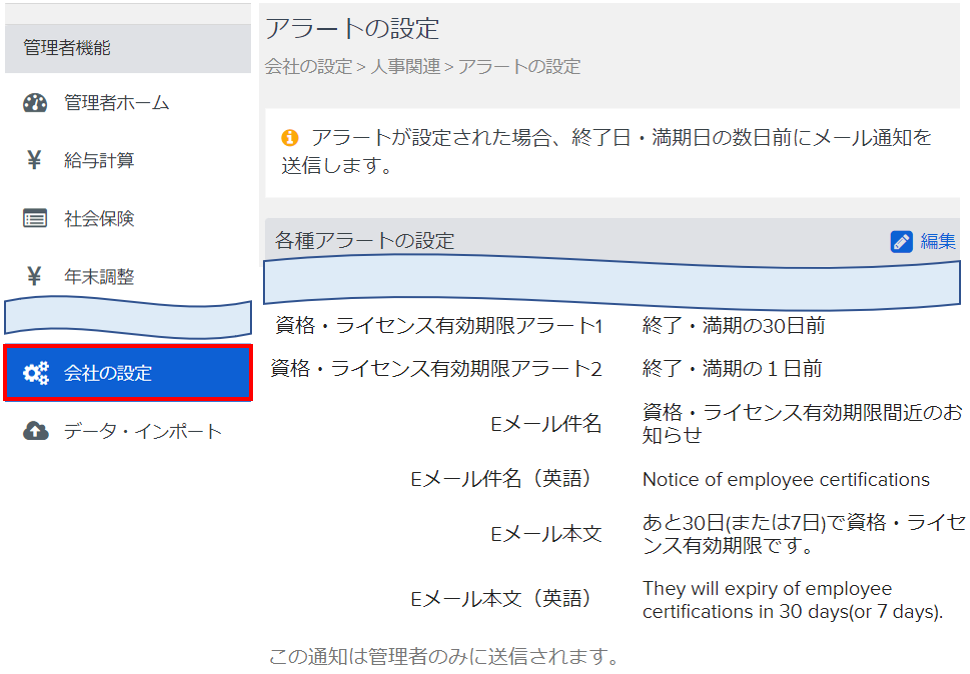Image resolution: width=970 pixels, height=674 pixels.
Task: Click the 管理者機能 sidebar header
Action: click(128, 48)
